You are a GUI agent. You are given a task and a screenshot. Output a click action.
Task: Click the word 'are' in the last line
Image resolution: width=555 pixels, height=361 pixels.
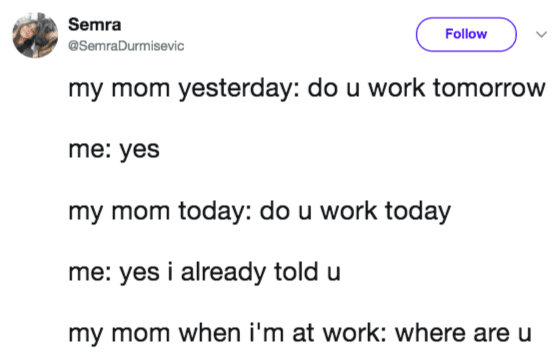(x=492, y=334)
